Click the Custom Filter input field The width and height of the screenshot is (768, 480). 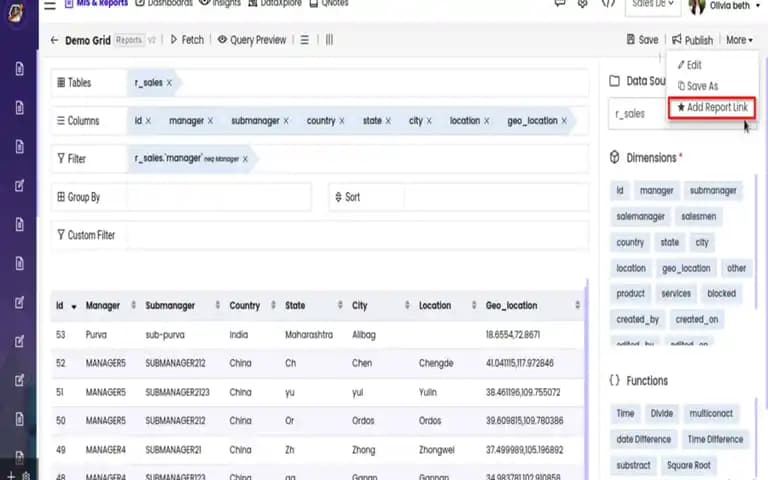point(358,235)
